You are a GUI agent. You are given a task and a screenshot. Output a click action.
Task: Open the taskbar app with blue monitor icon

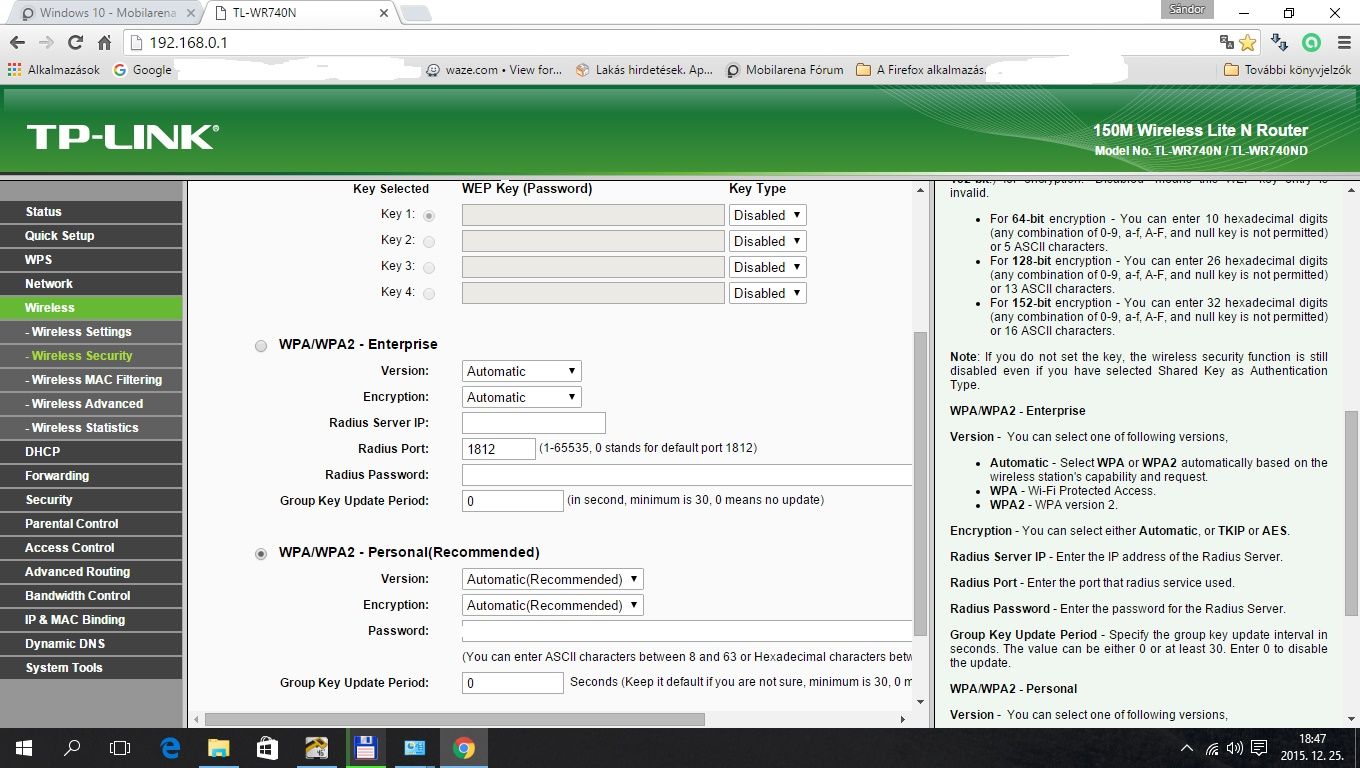[414, 748]
